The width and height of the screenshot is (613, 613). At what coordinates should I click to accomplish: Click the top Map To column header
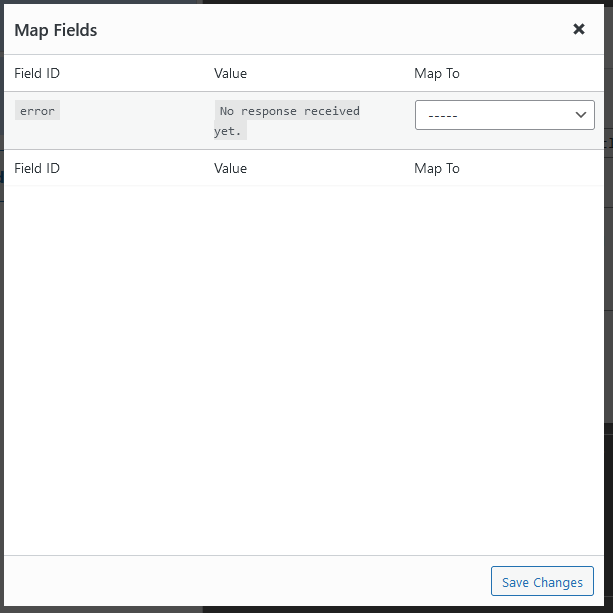pyautogui.click(x=437, y=73)
